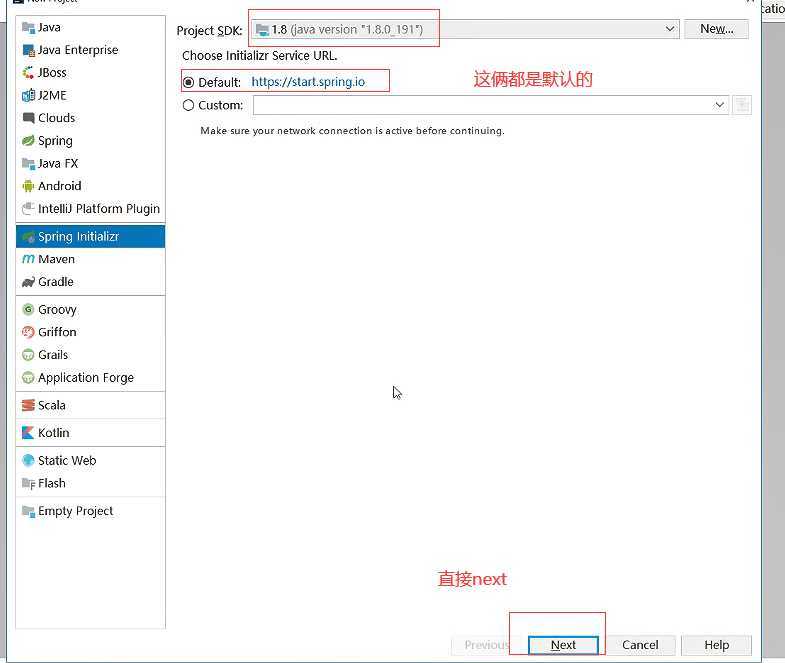Select the IntelliJ Platform Plugin entry text
Image resolution: width=785 pixels, height=663 pixels.
point(99,208)
